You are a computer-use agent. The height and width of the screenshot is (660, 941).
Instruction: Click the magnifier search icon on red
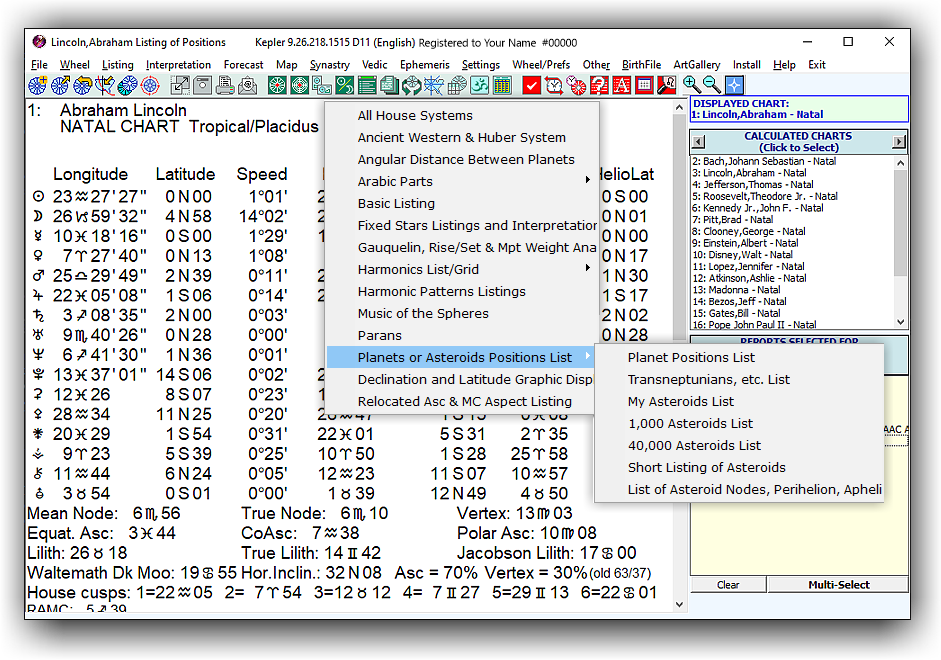coord(666,86)
